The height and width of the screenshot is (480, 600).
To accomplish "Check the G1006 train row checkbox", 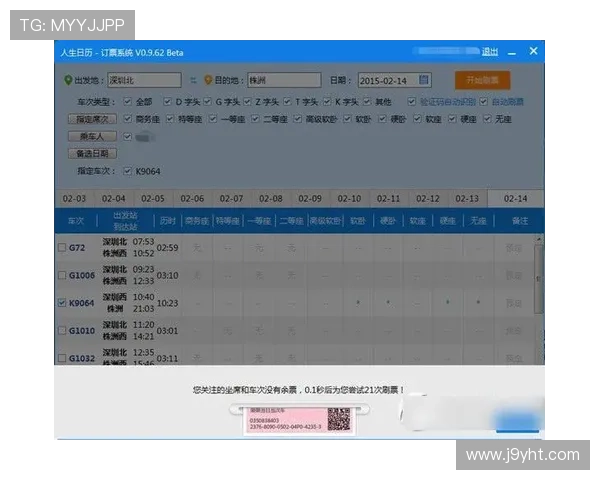I will pos(62,275).
